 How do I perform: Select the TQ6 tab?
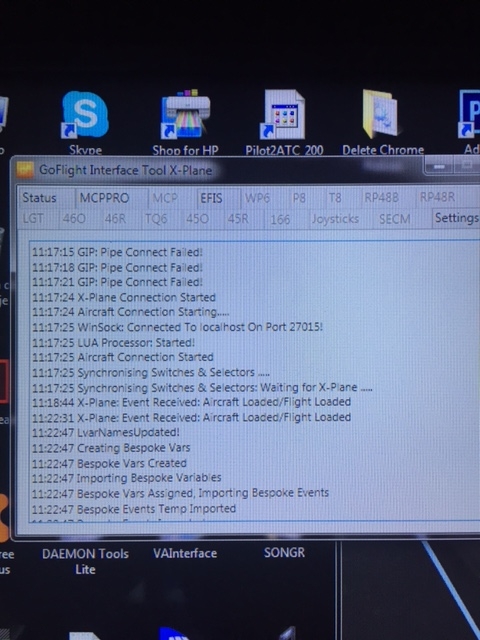(156, 219)
